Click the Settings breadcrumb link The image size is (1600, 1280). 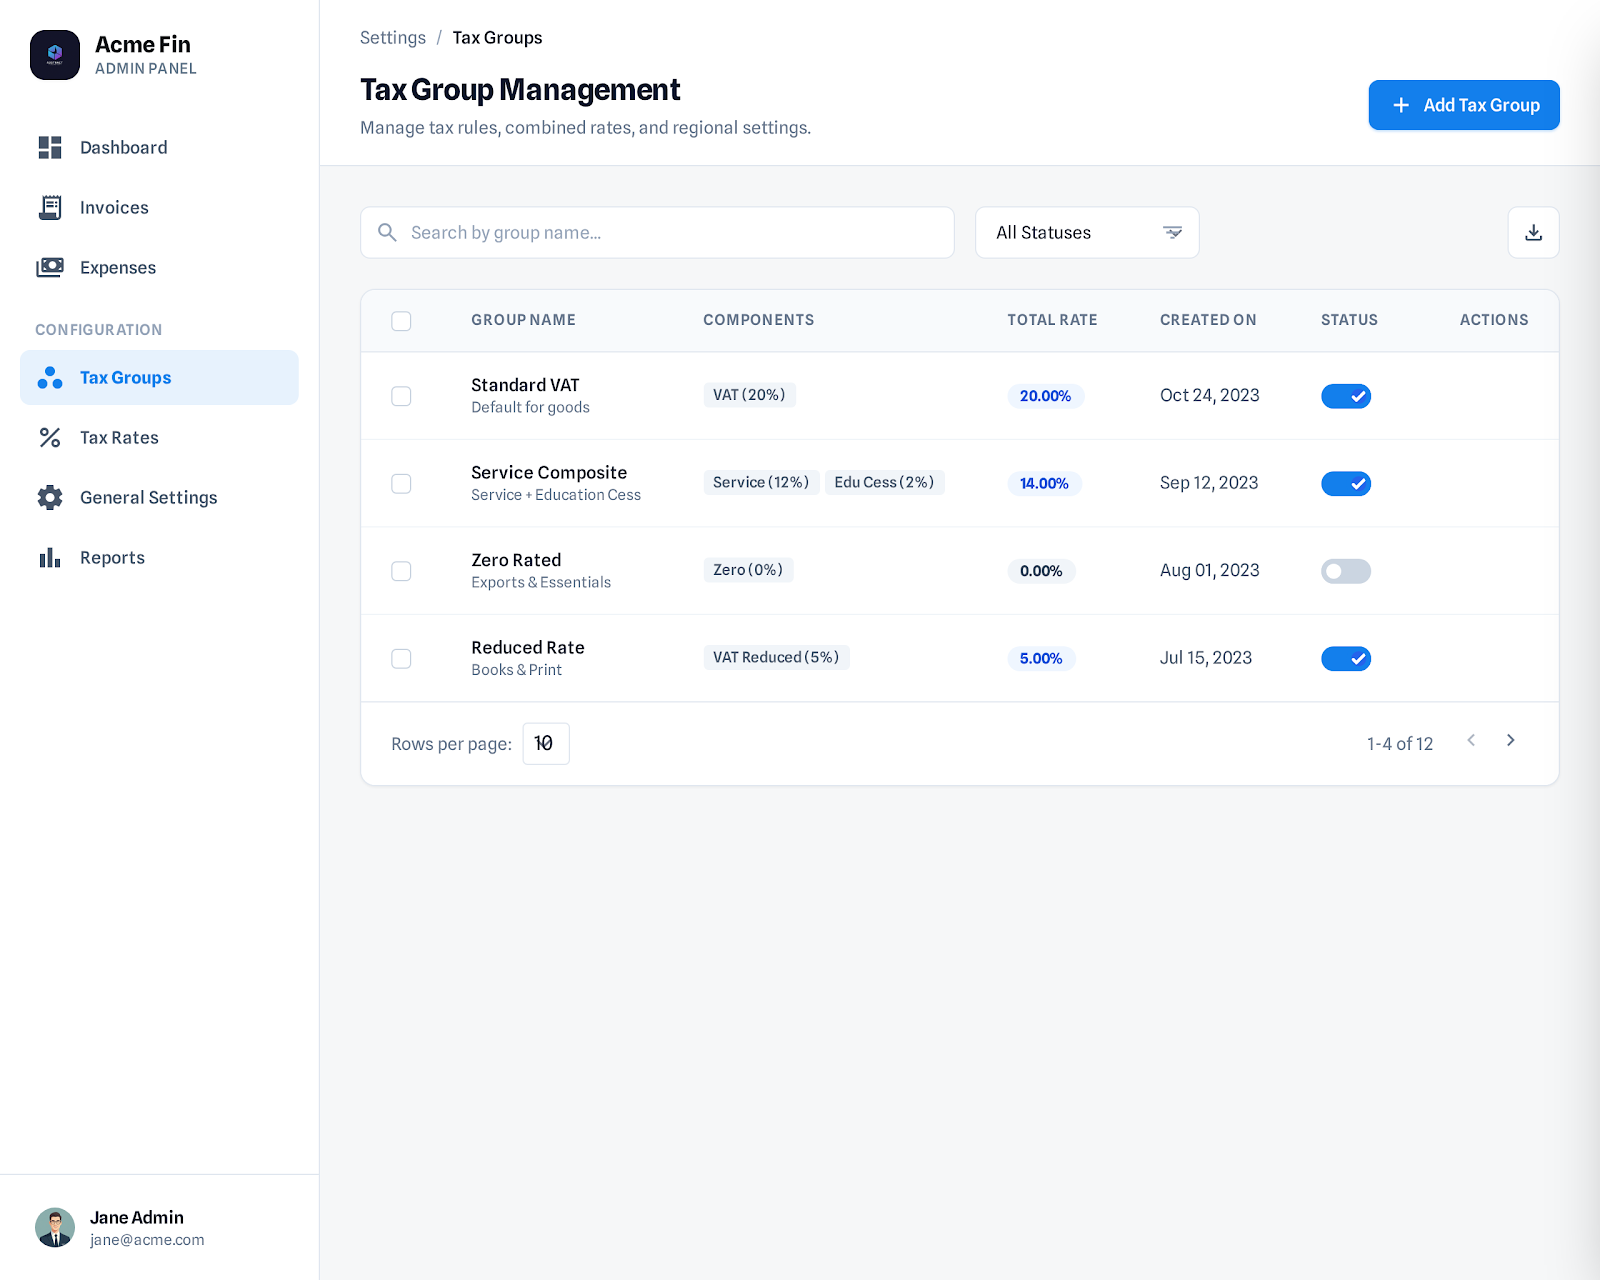click(392, 38)
